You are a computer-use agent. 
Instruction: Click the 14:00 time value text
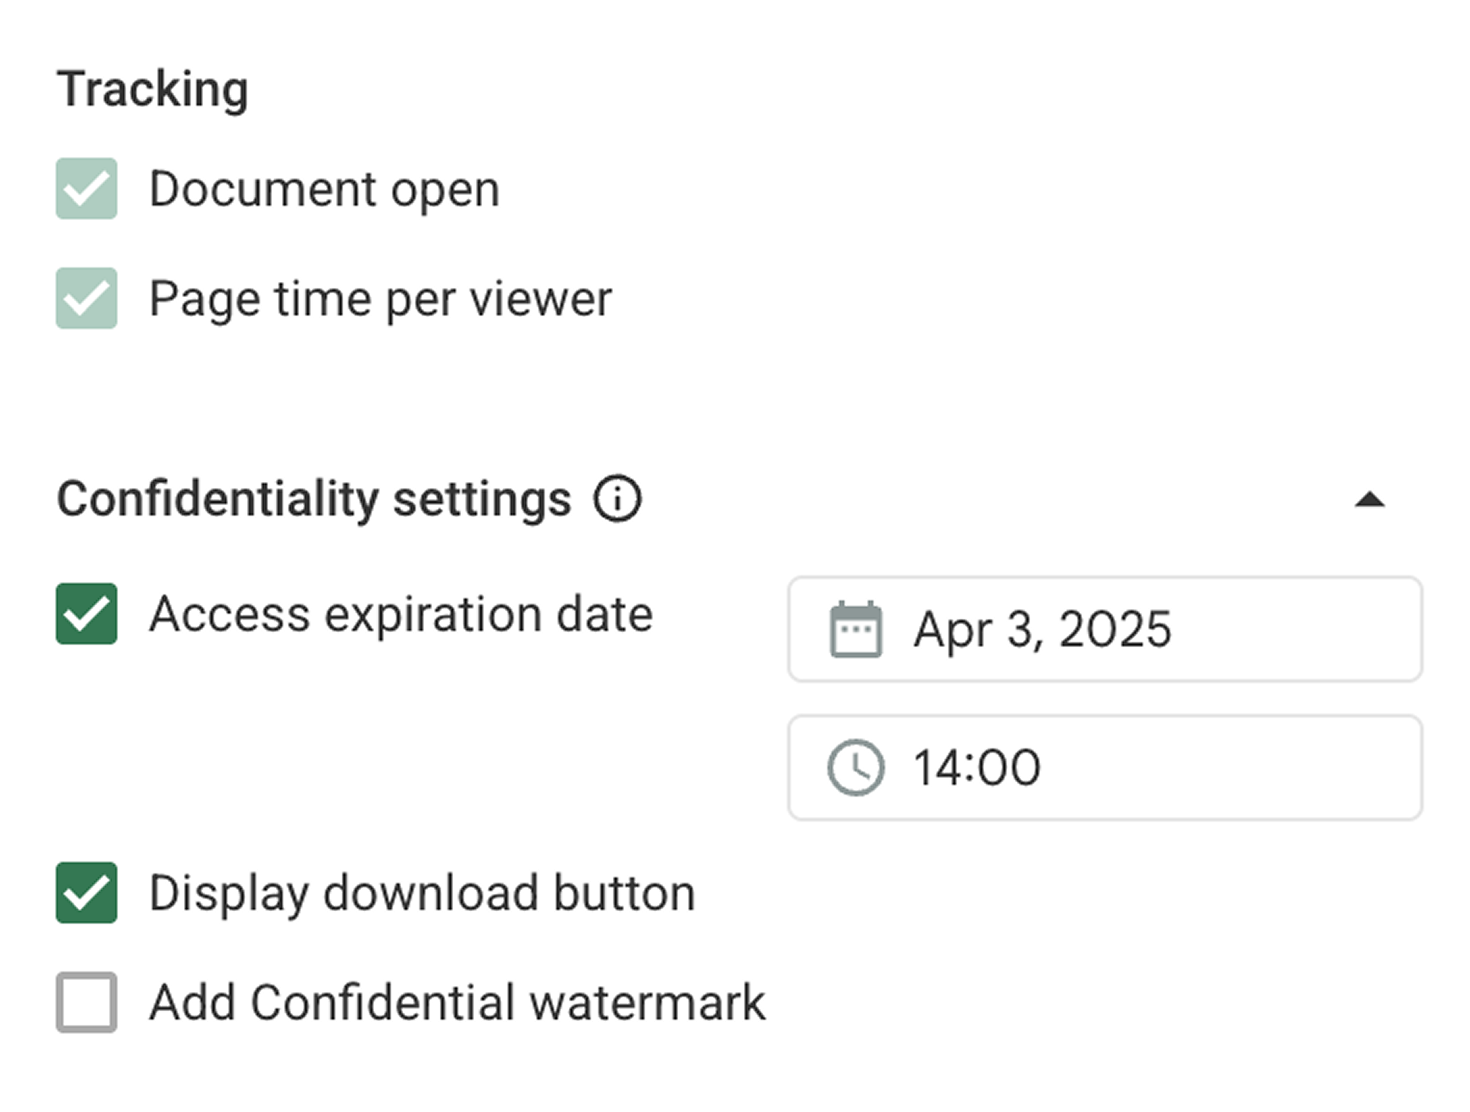click(x=977, y=768)
